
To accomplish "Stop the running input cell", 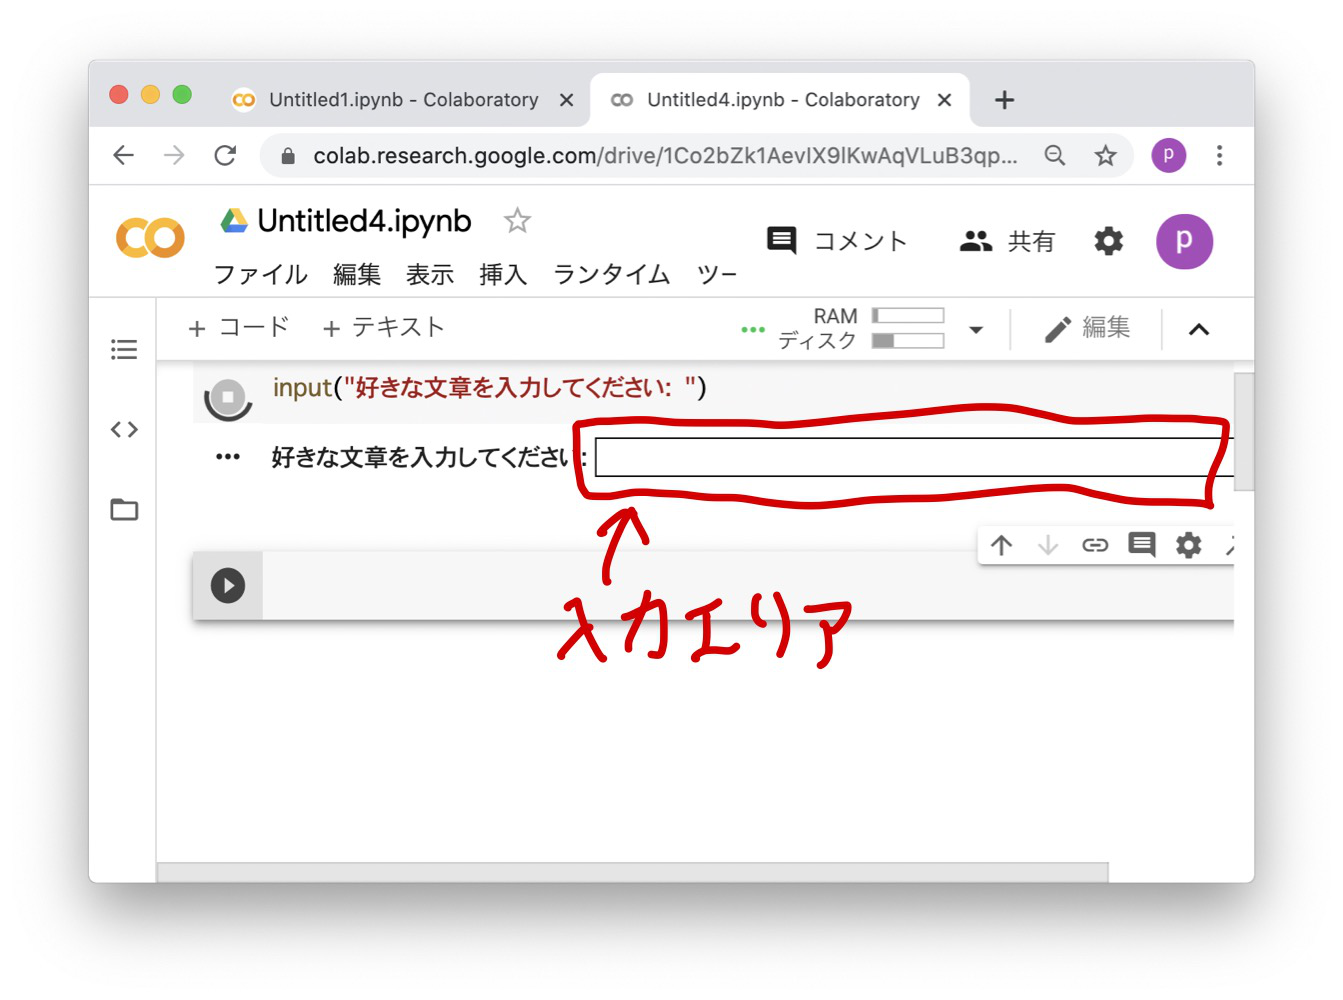I will 228,398.
